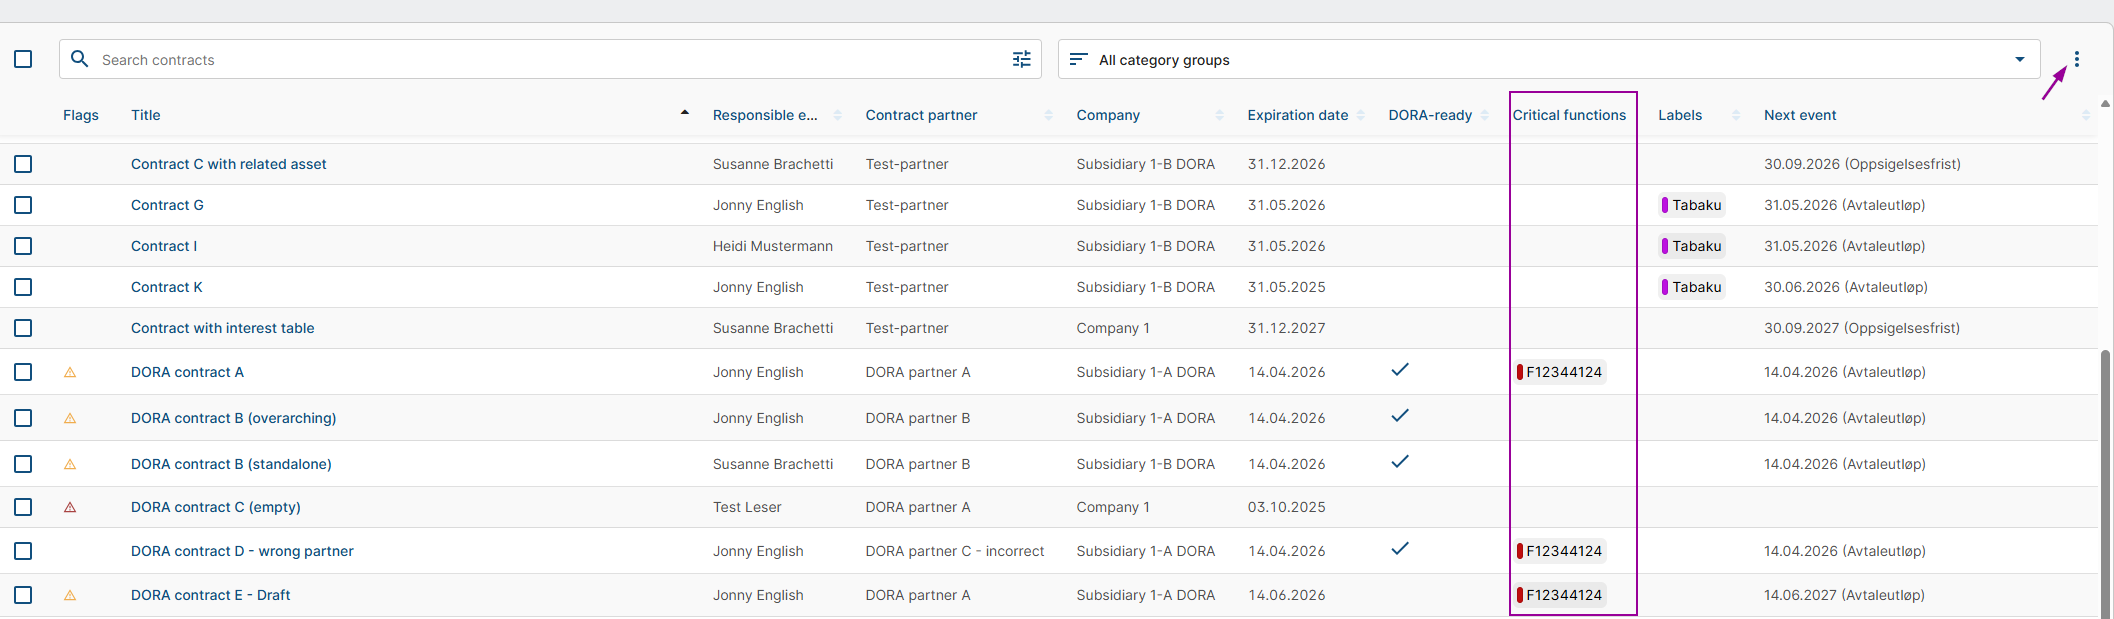Open the three-dot more options menu
The image size is (2114, 619).
pos(2076,59)
